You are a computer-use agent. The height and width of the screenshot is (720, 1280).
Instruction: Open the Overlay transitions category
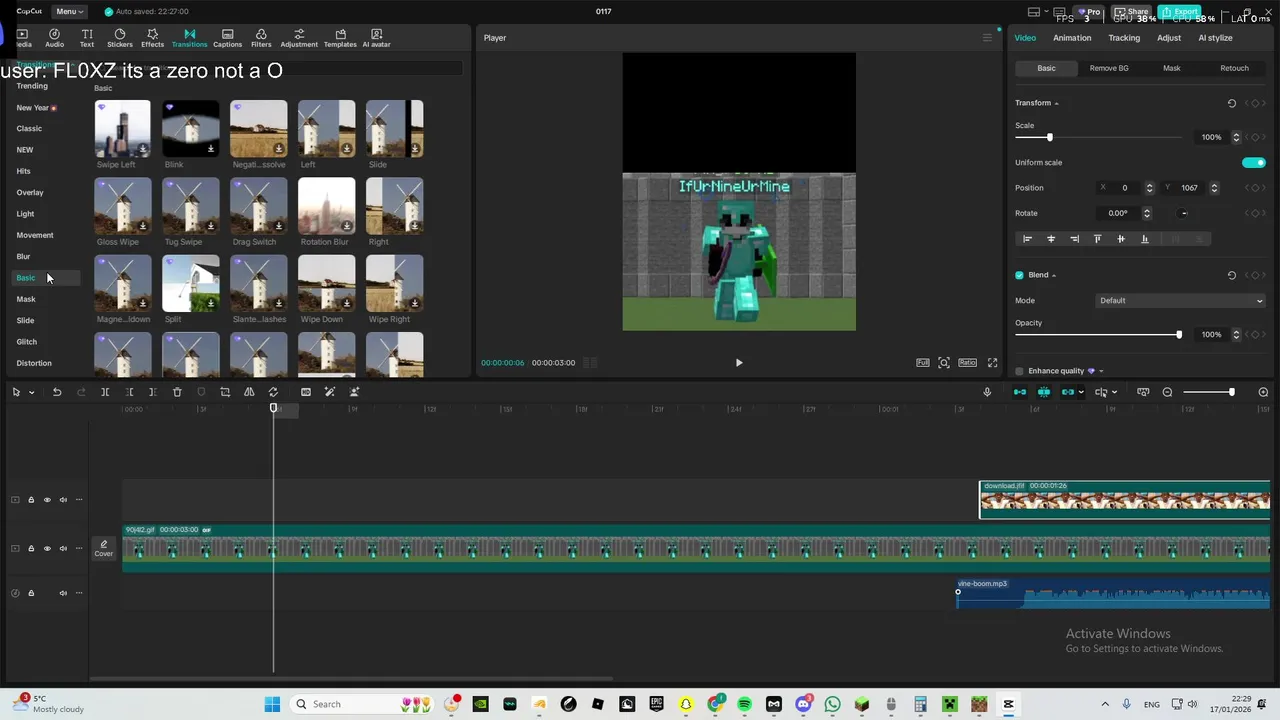pyautogui.click(x=30, y=192)
